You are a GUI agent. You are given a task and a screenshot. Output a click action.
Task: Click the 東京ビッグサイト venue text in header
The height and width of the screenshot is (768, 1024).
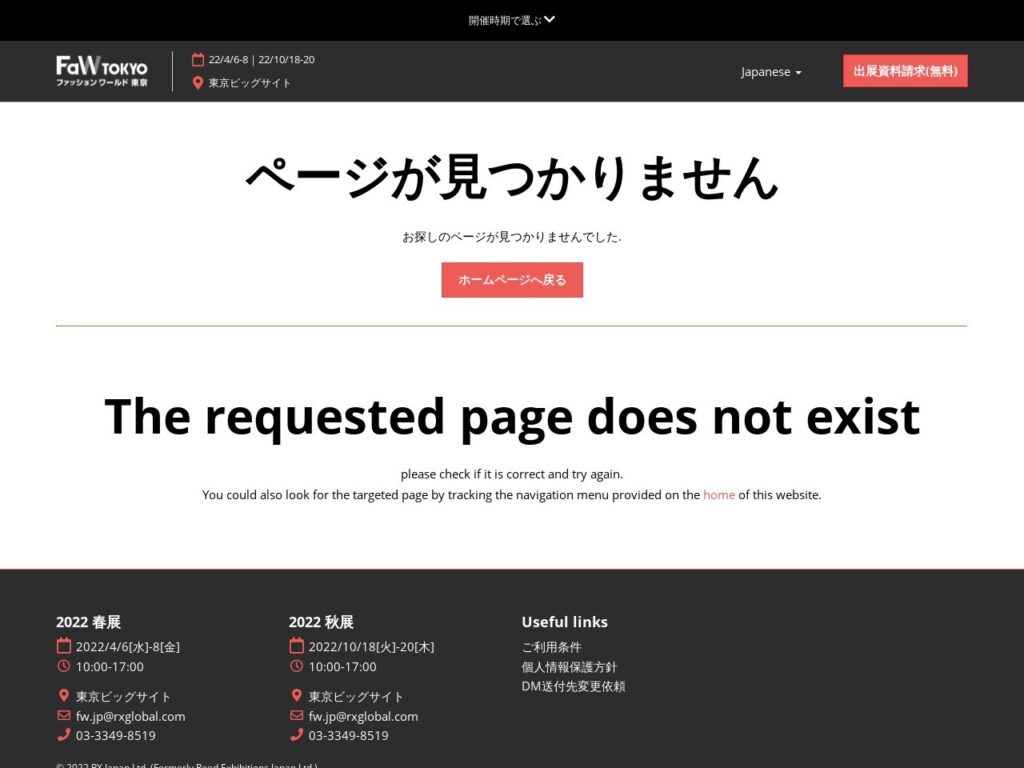tap(250, 83)
